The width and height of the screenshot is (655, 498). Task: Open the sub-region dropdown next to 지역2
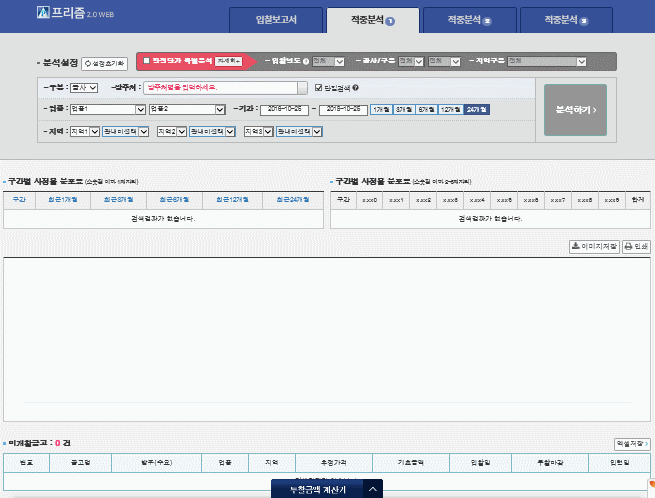212,132
